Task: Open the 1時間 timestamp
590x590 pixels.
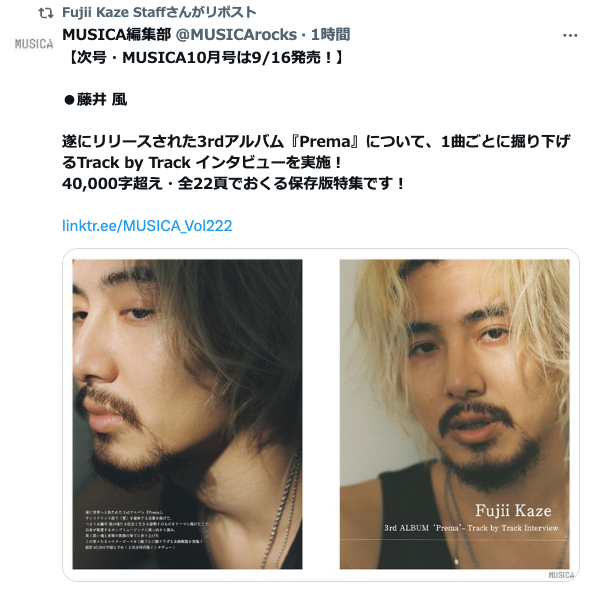Action: click(331, 35)
